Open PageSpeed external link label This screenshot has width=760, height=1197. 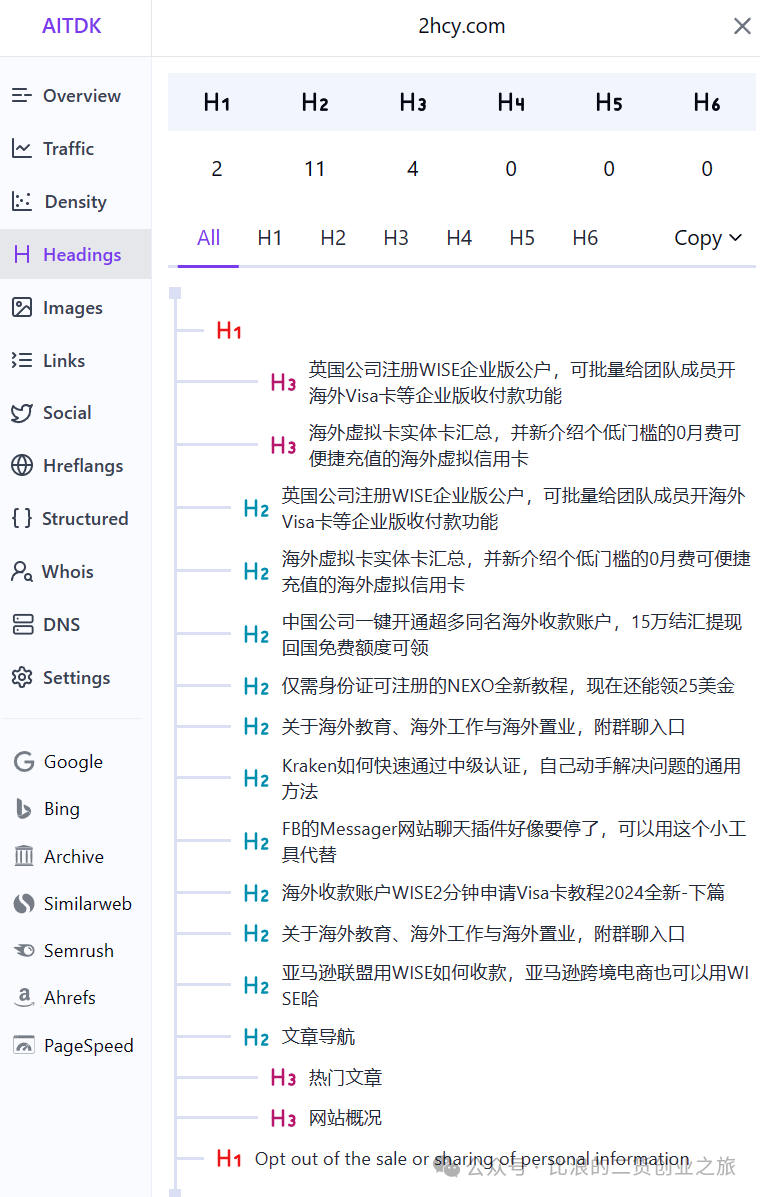(x=89, y=1046)
